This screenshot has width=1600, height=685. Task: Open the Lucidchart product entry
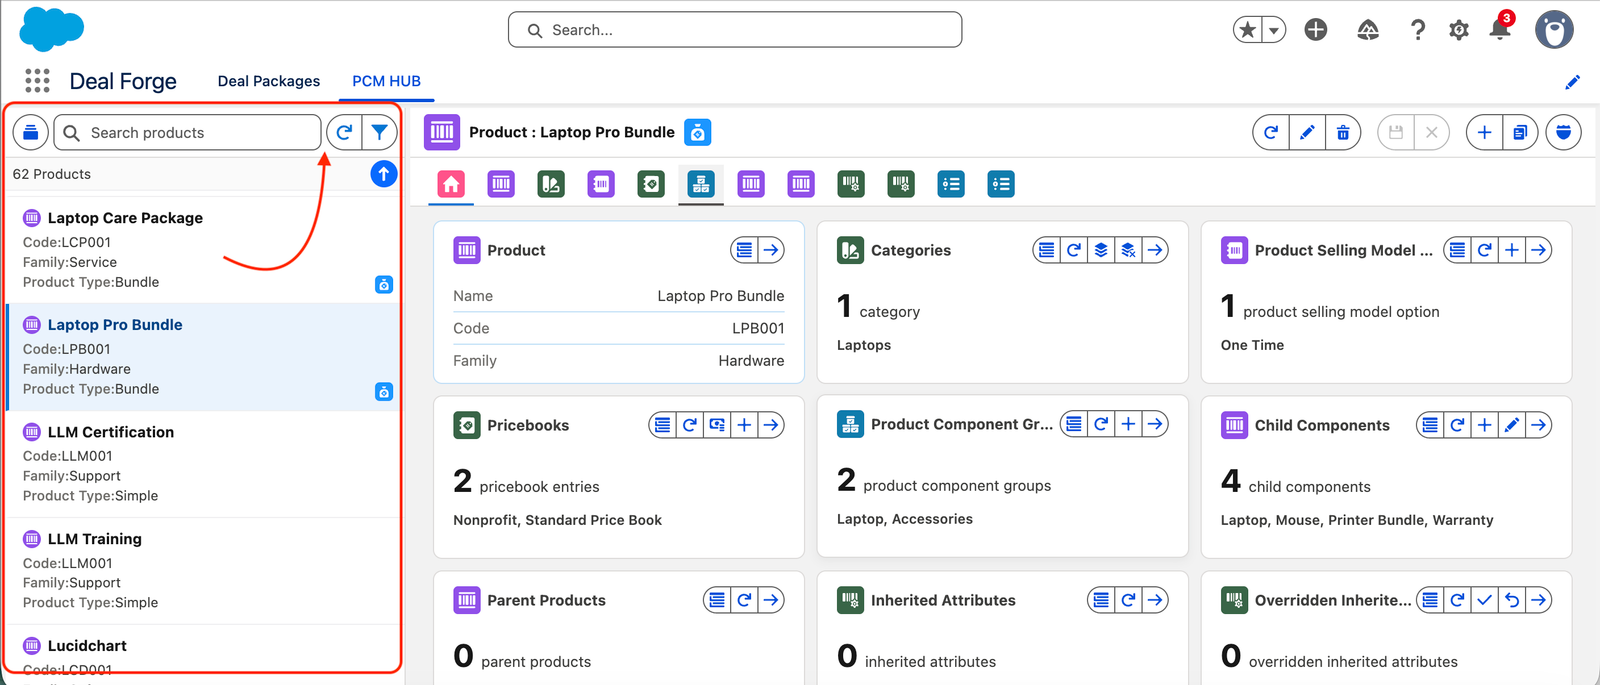87,646
